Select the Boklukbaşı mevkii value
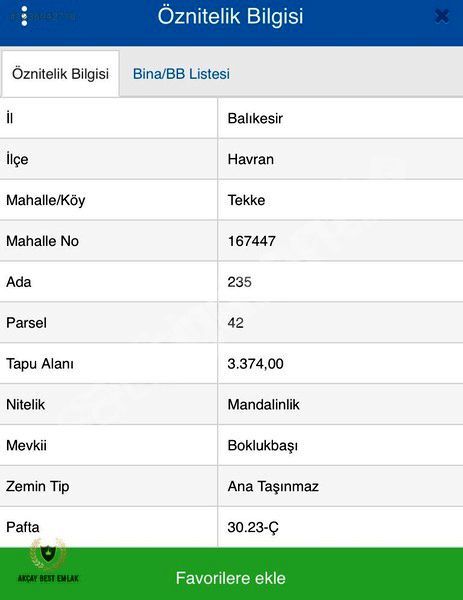Screen dimensions: 463x600 (262, 445)
